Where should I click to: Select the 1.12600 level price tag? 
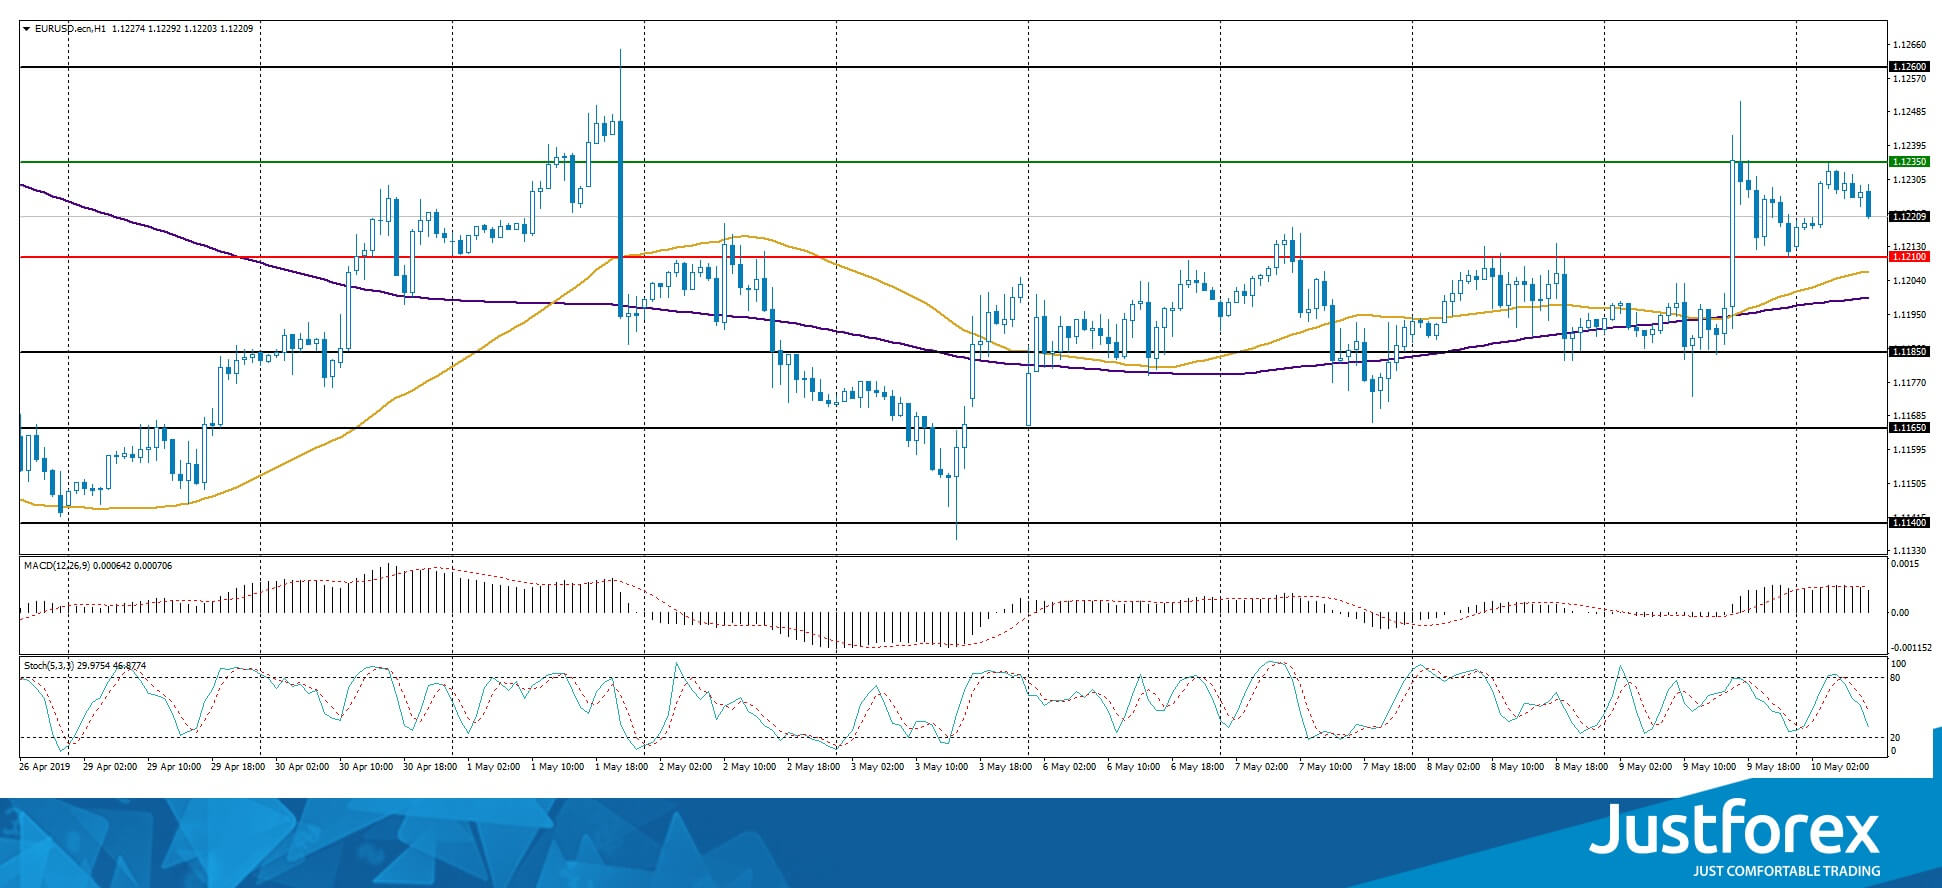click(1909, 67)
